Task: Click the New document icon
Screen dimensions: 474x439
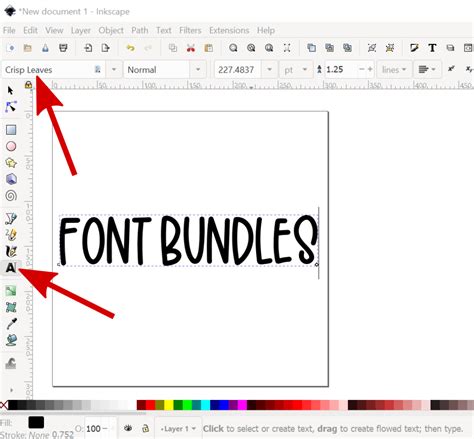Action: pos(11,48)
